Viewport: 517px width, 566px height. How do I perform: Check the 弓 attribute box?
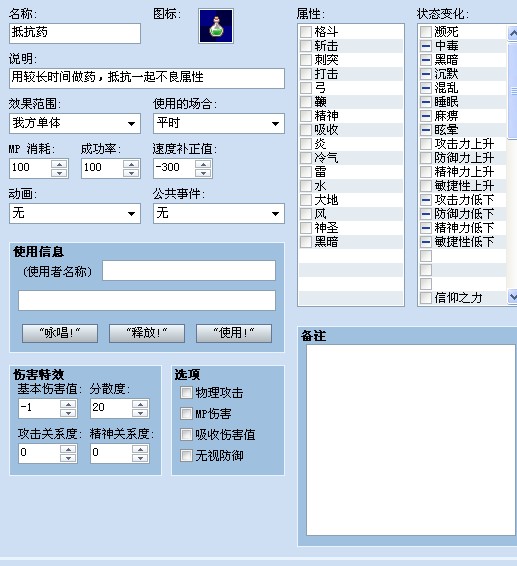coord(306,88)
